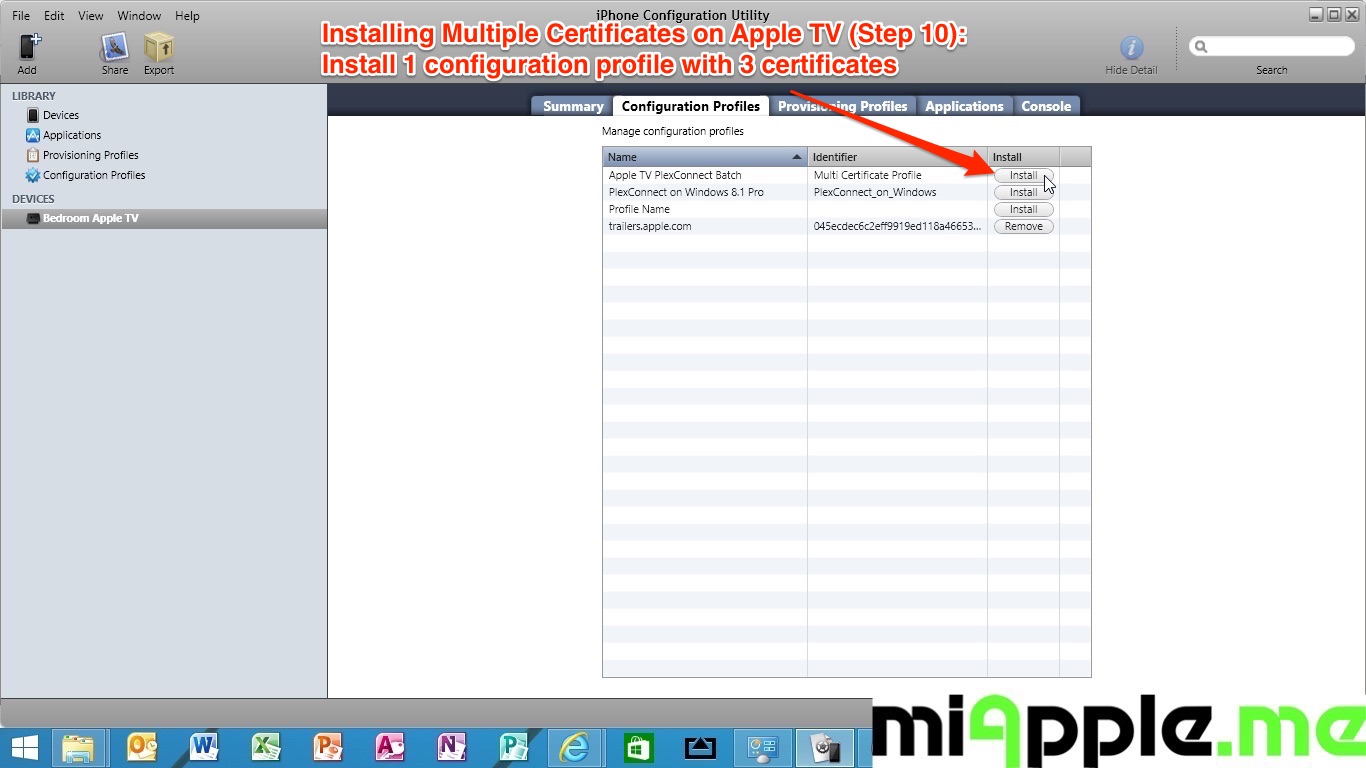Image resolution: width=1366 pixels, height=768 pixels.
Task: Install PlexConnect on Windows 8.1 Pro profile
Action: [x=1023, y=192]
